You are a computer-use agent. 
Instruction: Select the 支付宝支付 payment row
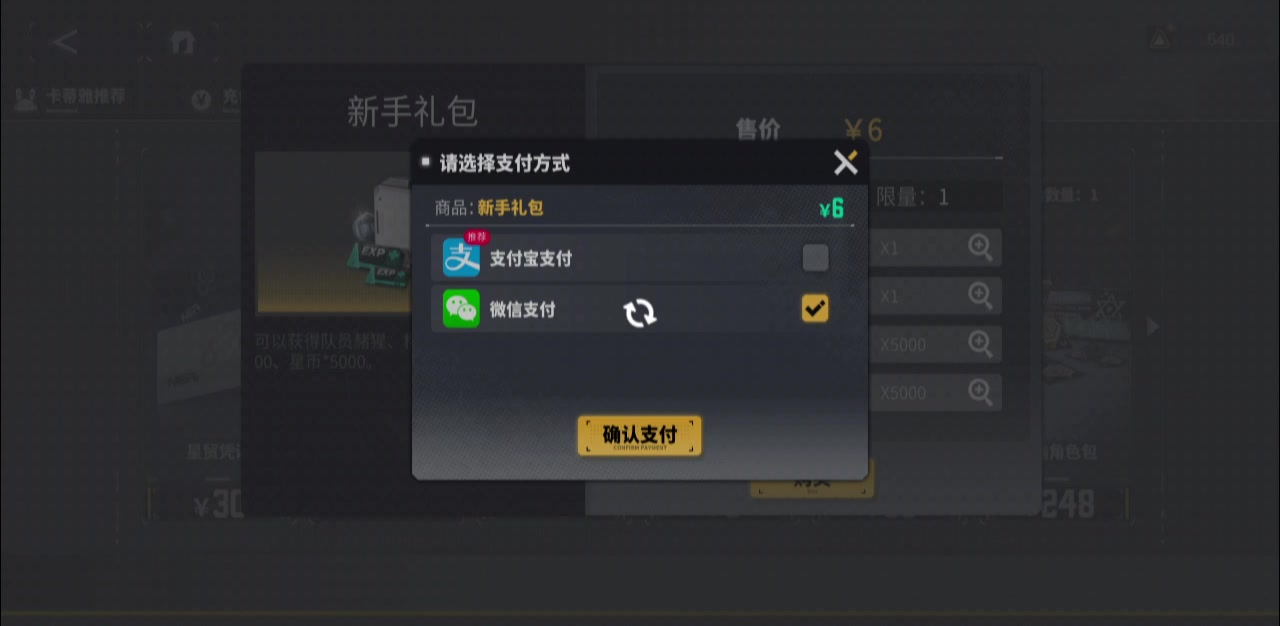(641, 258)
